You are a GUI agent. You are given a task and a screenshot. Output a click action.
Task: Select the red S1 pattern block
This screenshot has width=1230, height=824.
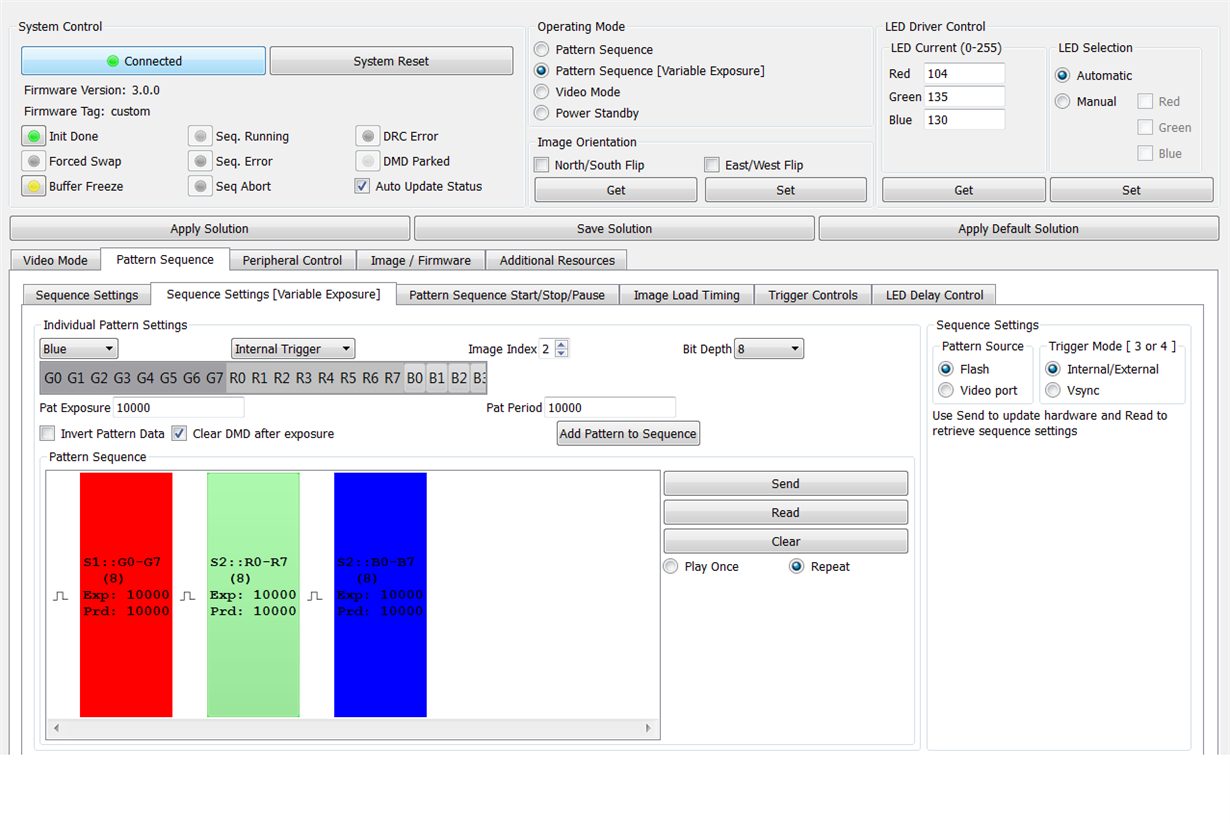126,595
